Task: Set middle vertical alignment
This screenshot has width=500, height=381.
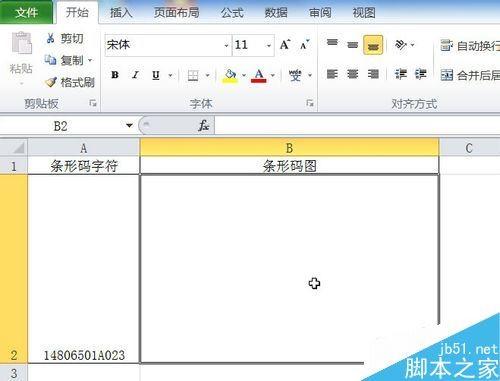Action: (x=352, y=44)
